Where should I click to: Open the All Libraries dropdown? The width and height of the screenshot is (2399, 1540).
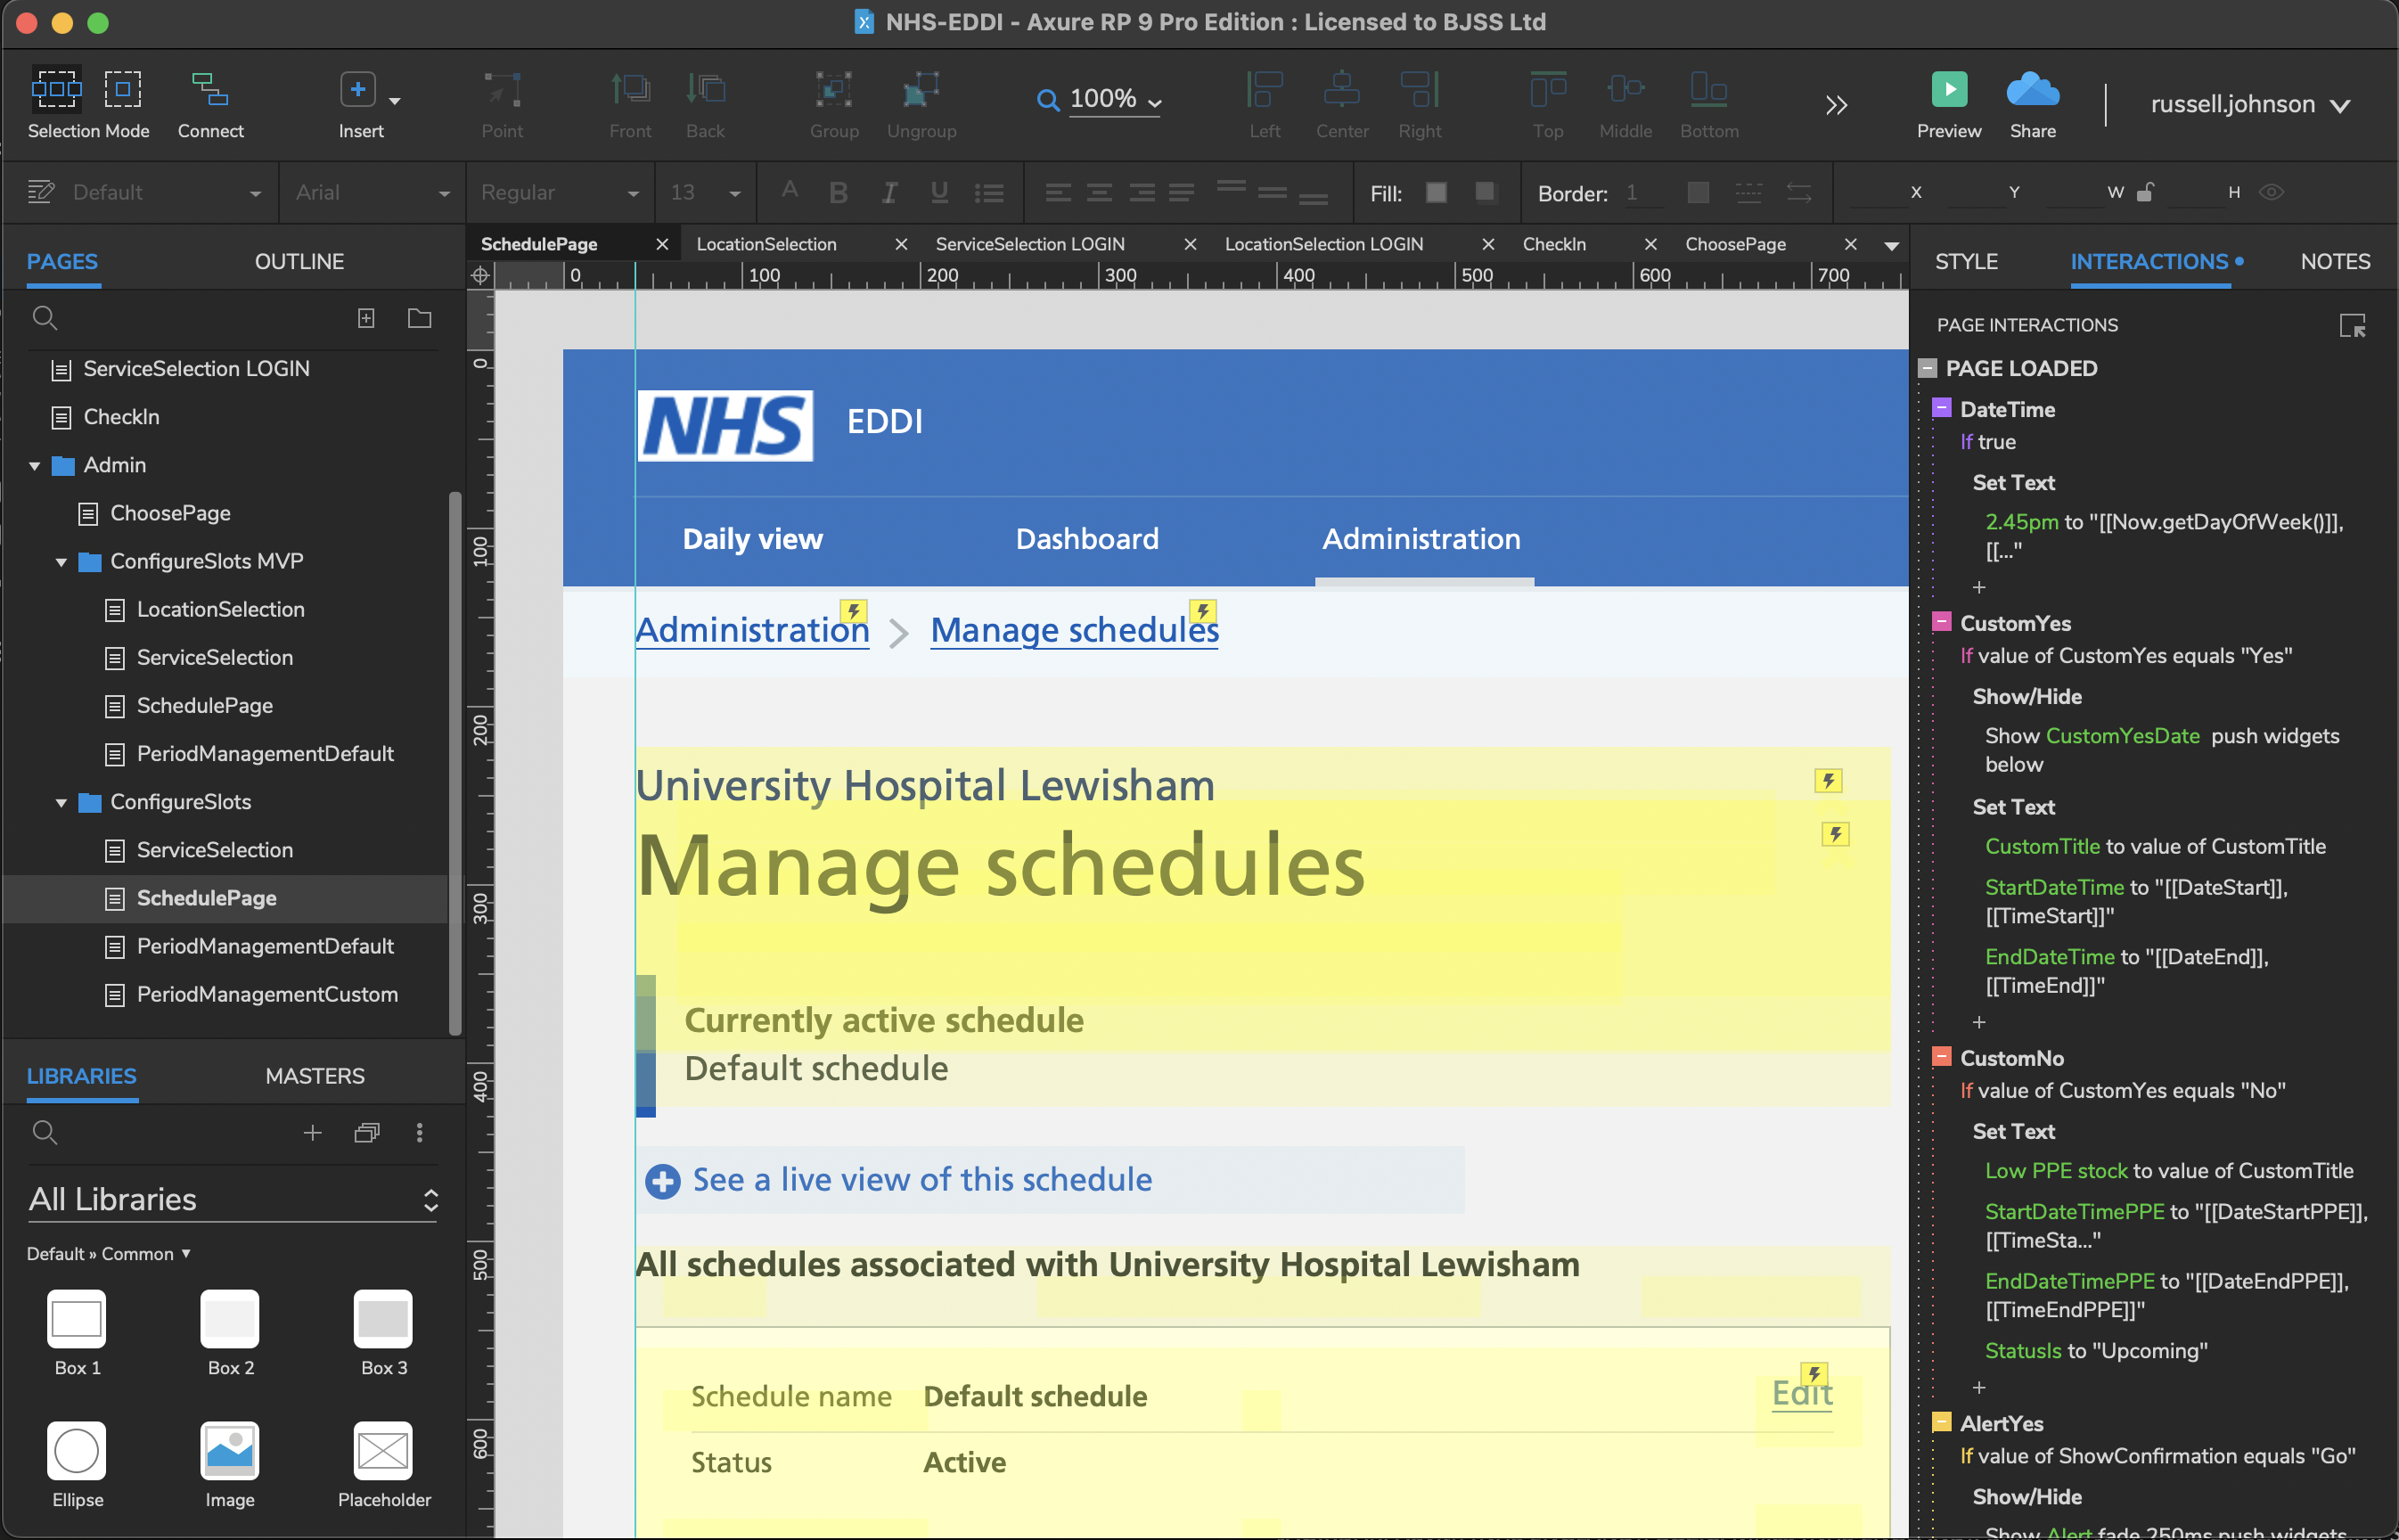(232, 1199)
